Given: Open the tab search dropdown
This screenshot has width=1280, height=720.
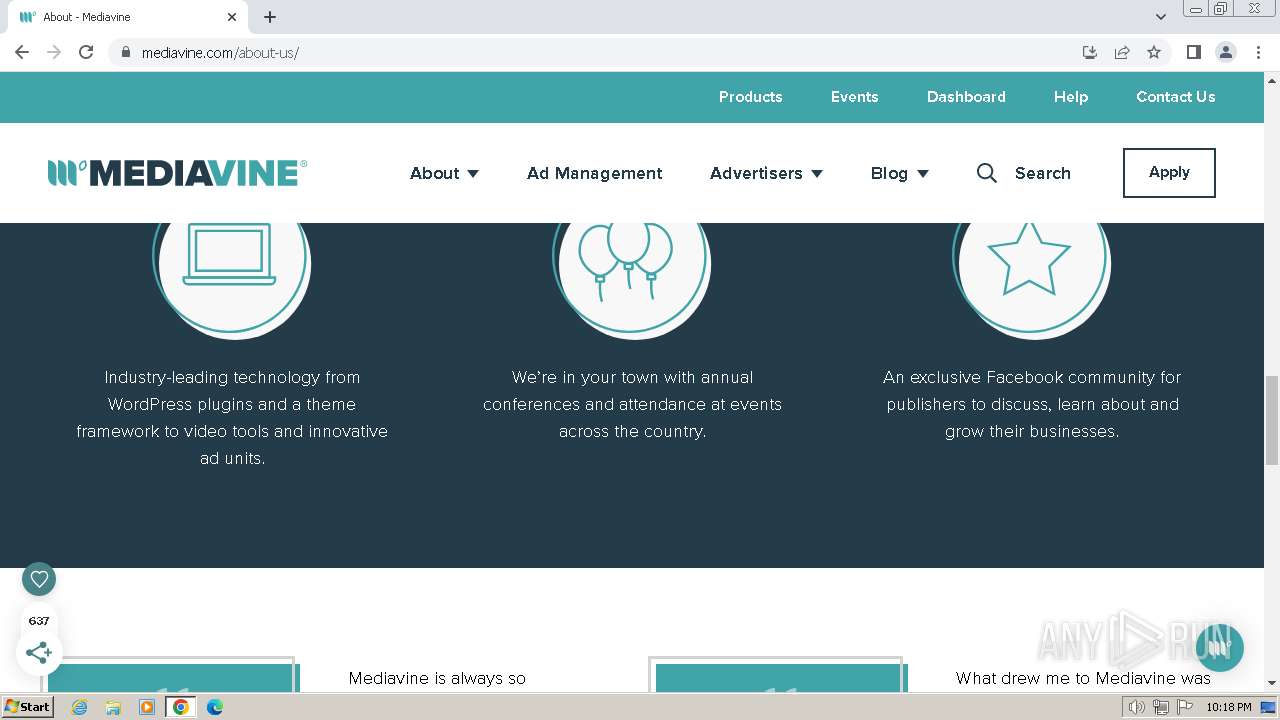Looking at the screenshot, I should click(1161, 17).
